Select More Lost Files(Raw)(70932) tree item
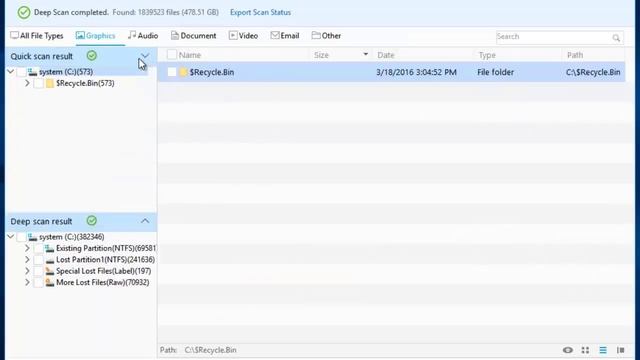Image resolution: width=640 pixels, height=360 pixels. point(102,282)
